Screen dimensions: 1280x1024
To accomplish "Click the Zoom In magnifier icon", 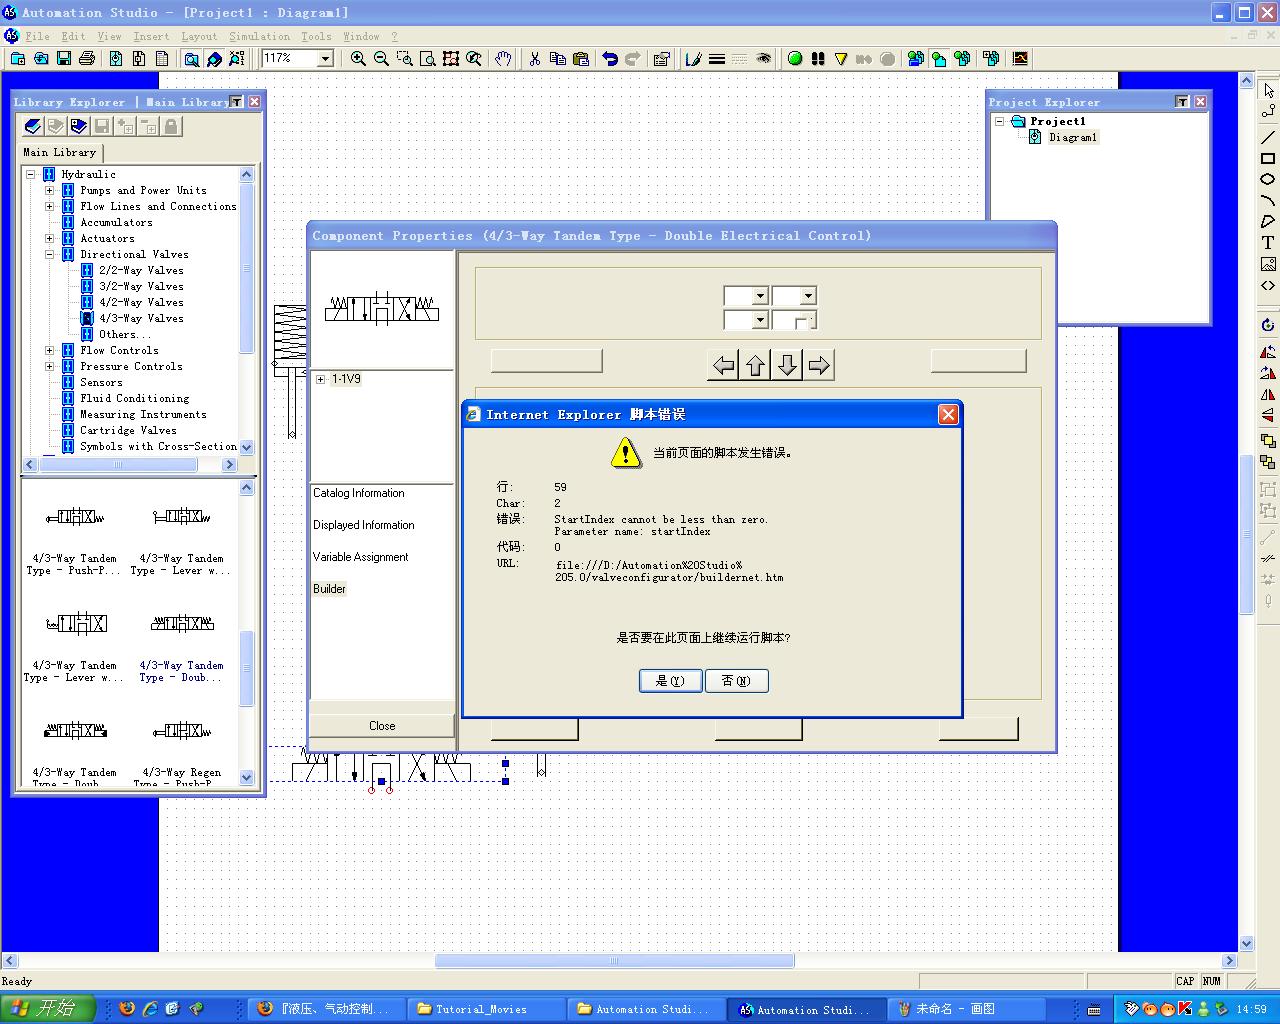I will tap(358, 59).
